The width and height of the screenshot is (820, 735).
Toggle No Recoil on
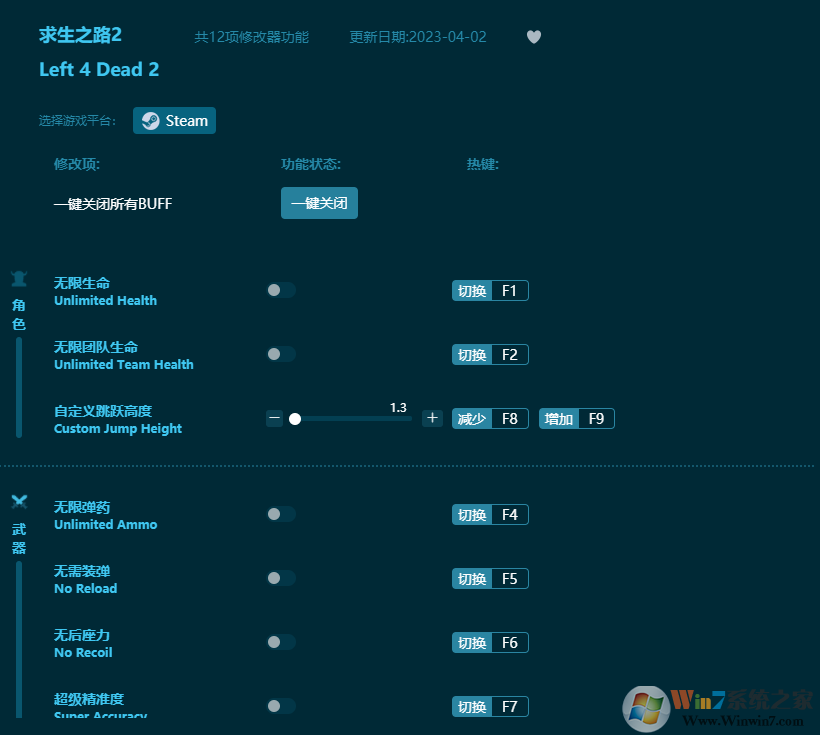pos(281,642)
